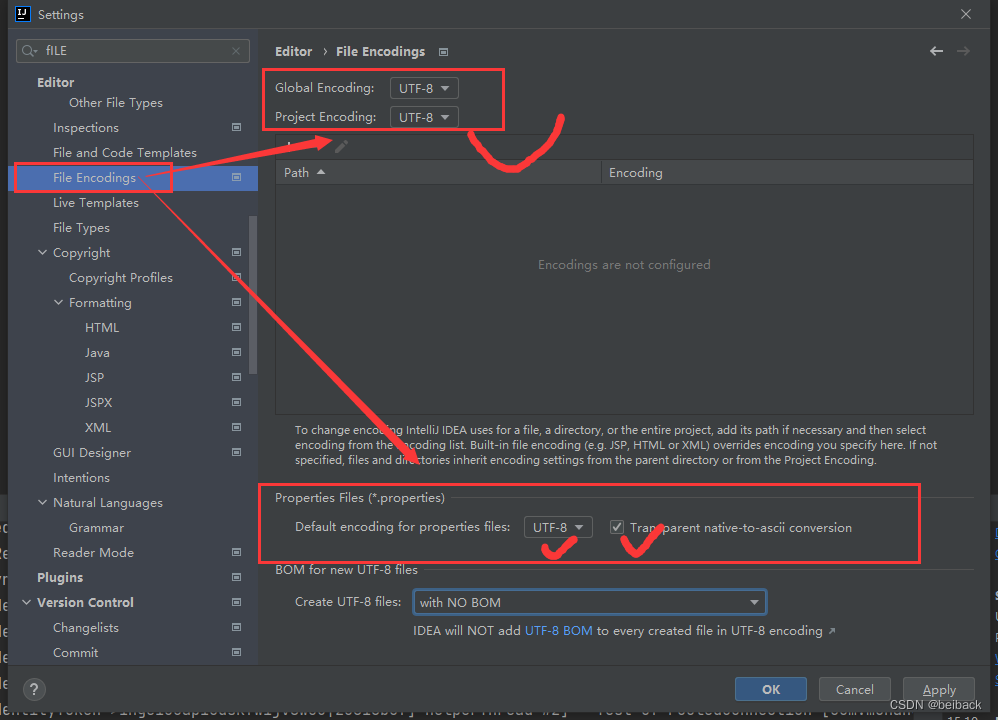Open File and Code Templates settings
Image resolution: width=998 pixels, height=720 pixels.
(125, 153)
